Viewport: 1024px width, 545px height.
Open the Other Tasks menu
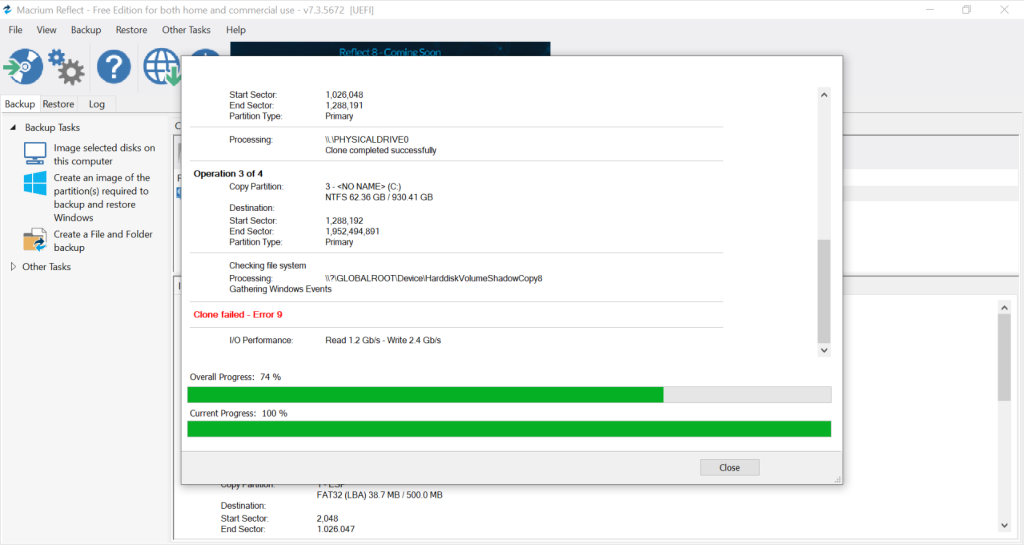point(187,30)
